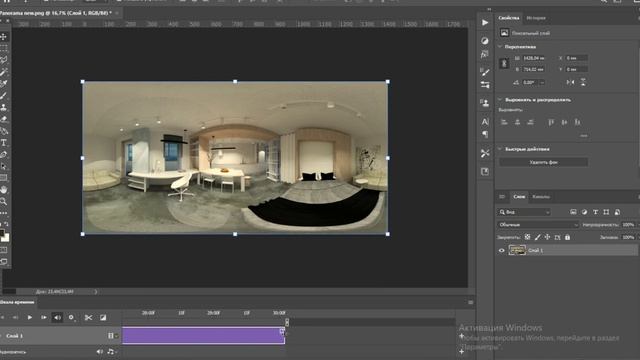This screenshot has height=360, width=640.
Task: Align left edges in Properties panel
Action: point(504,122)
